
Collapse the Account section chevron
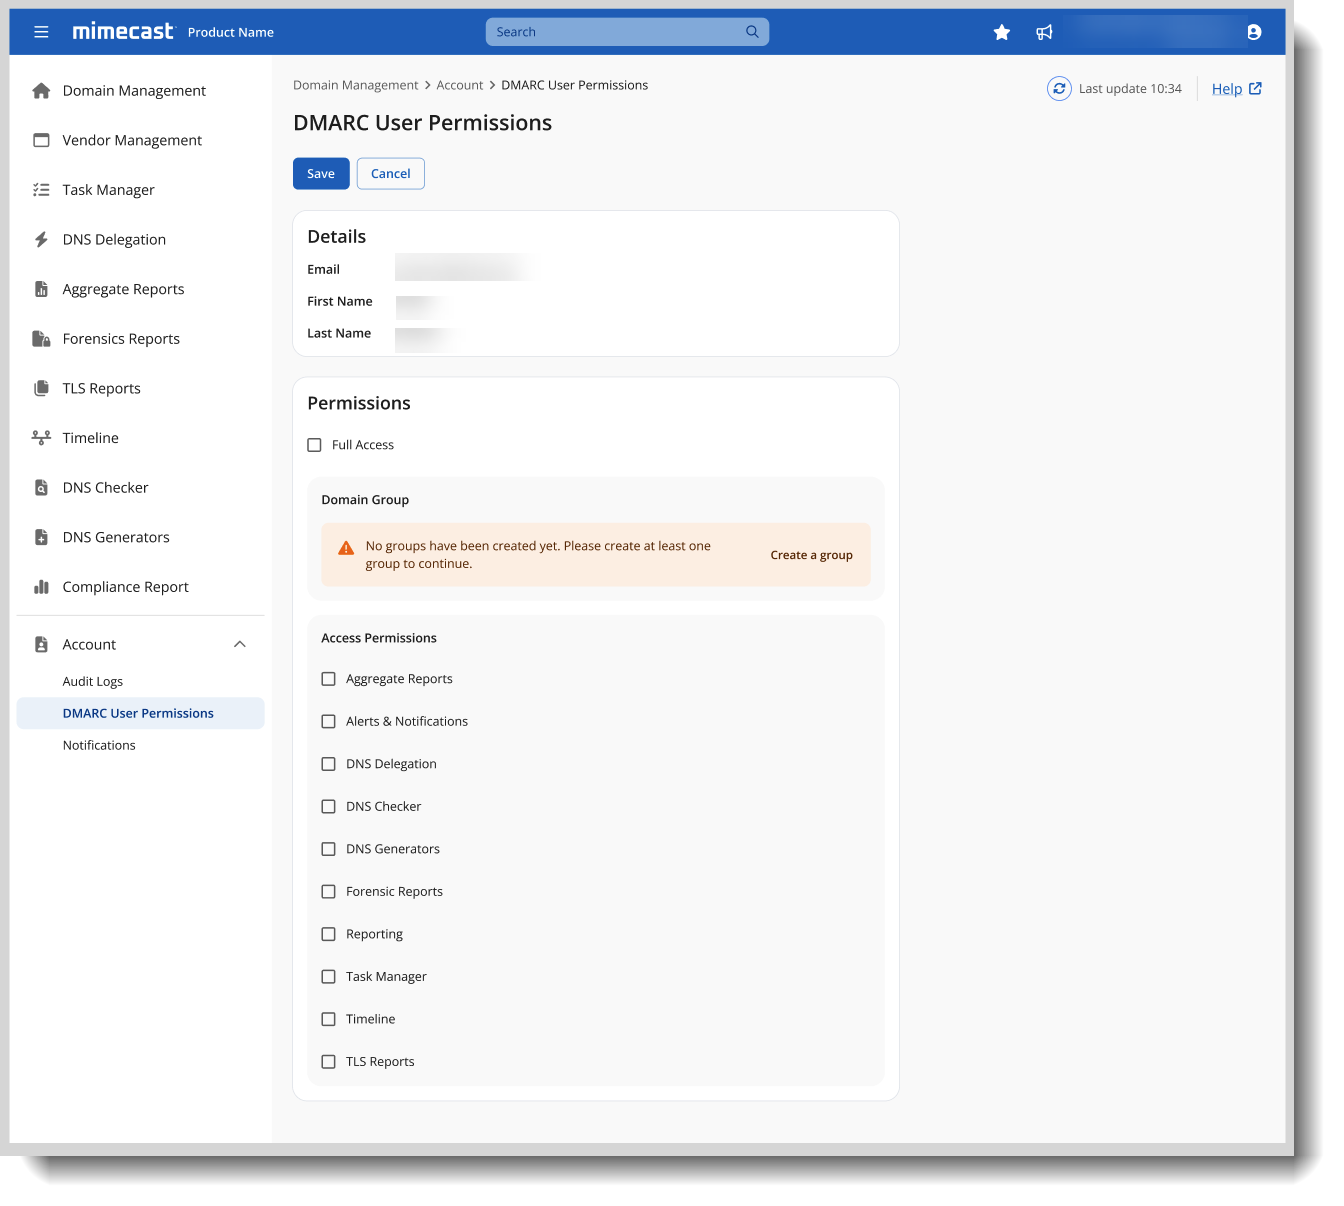(x=240, y=644)
